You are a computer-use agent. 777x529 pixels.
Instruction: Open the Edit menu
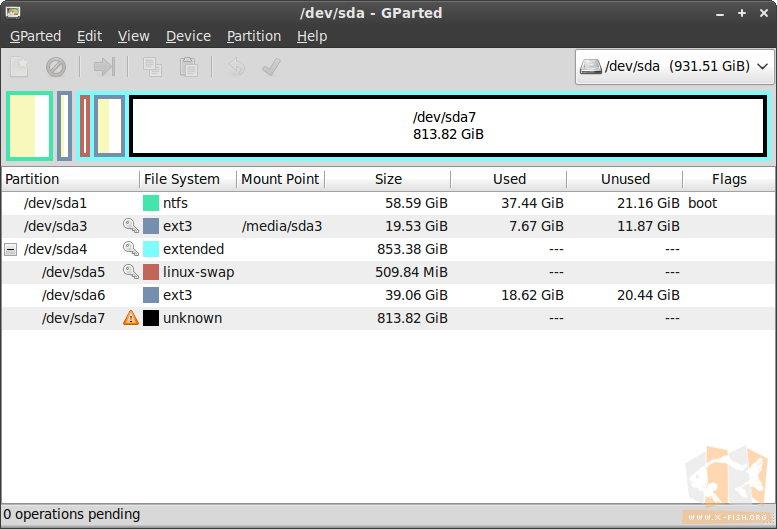pyautogui.click(x=89, y=36)
